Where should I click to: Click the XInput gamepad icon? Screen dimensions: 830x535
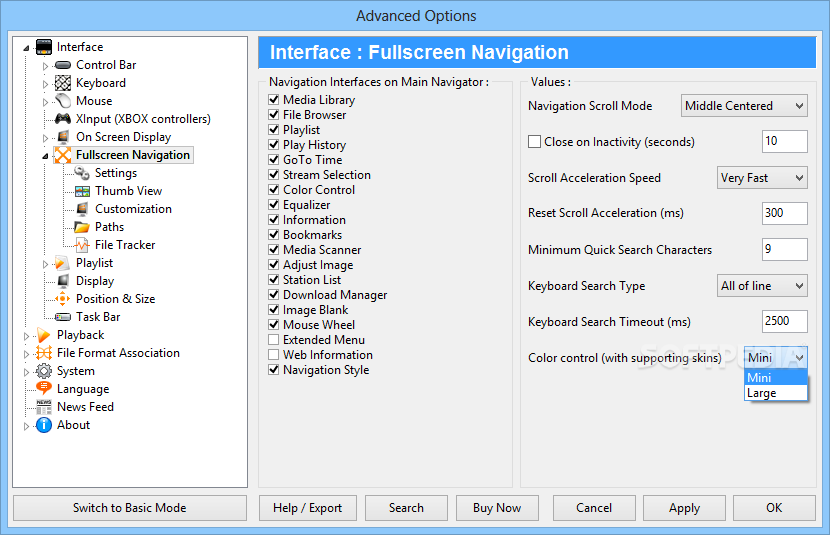pyautogui.click(x=63, y=119)
